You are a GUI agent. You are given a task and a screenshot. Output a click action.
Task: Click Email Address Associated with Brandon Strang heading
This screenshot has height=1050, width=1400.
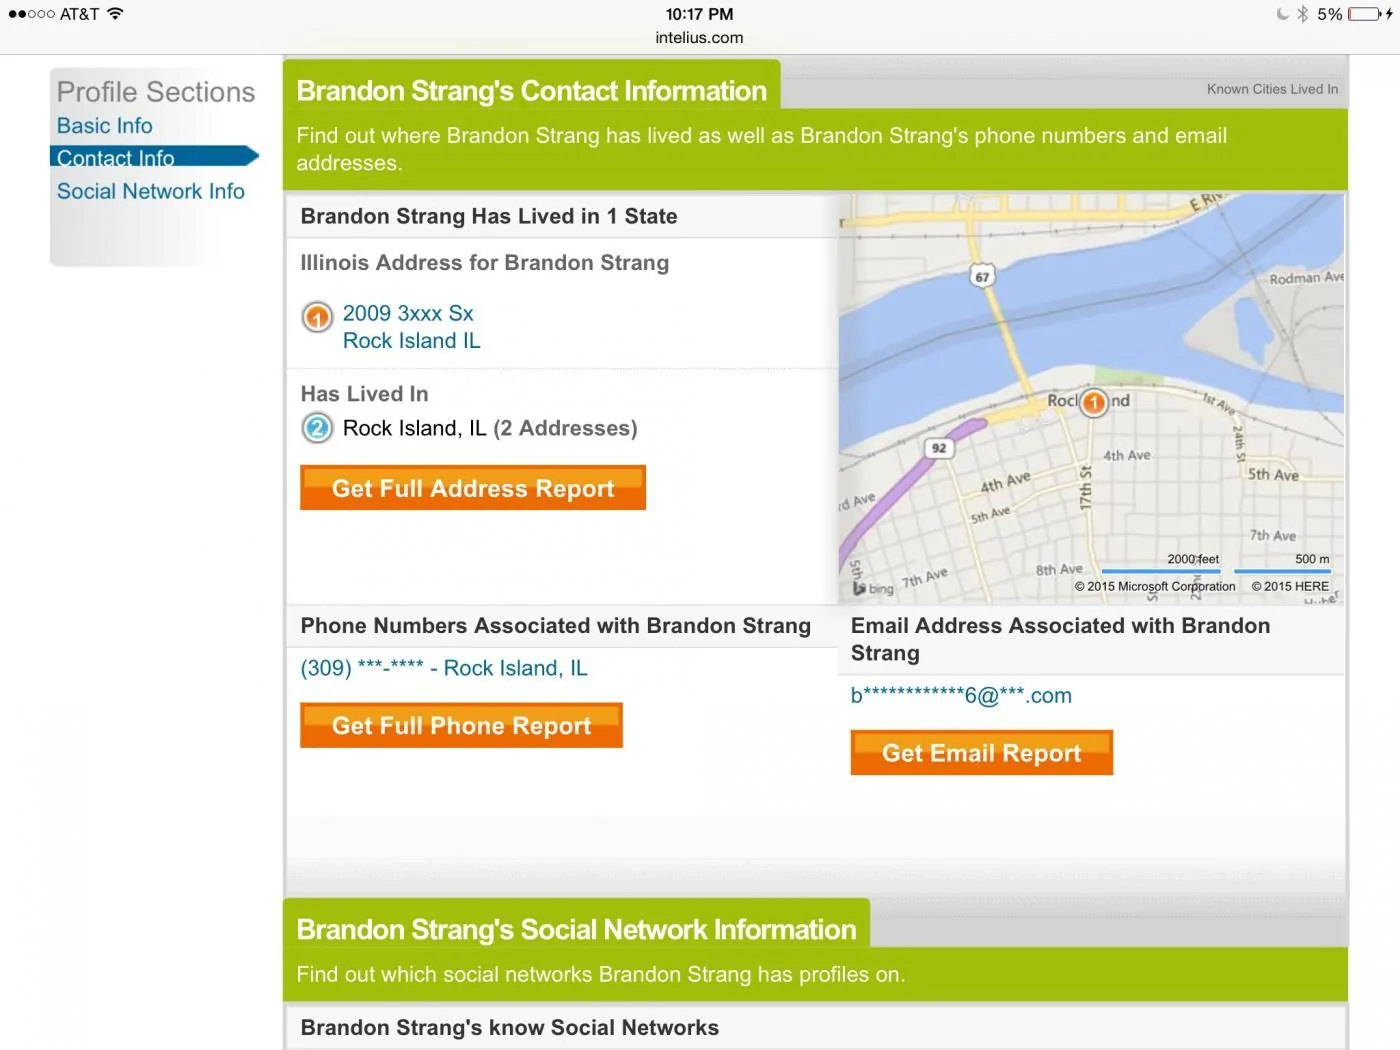point(1061,639)
